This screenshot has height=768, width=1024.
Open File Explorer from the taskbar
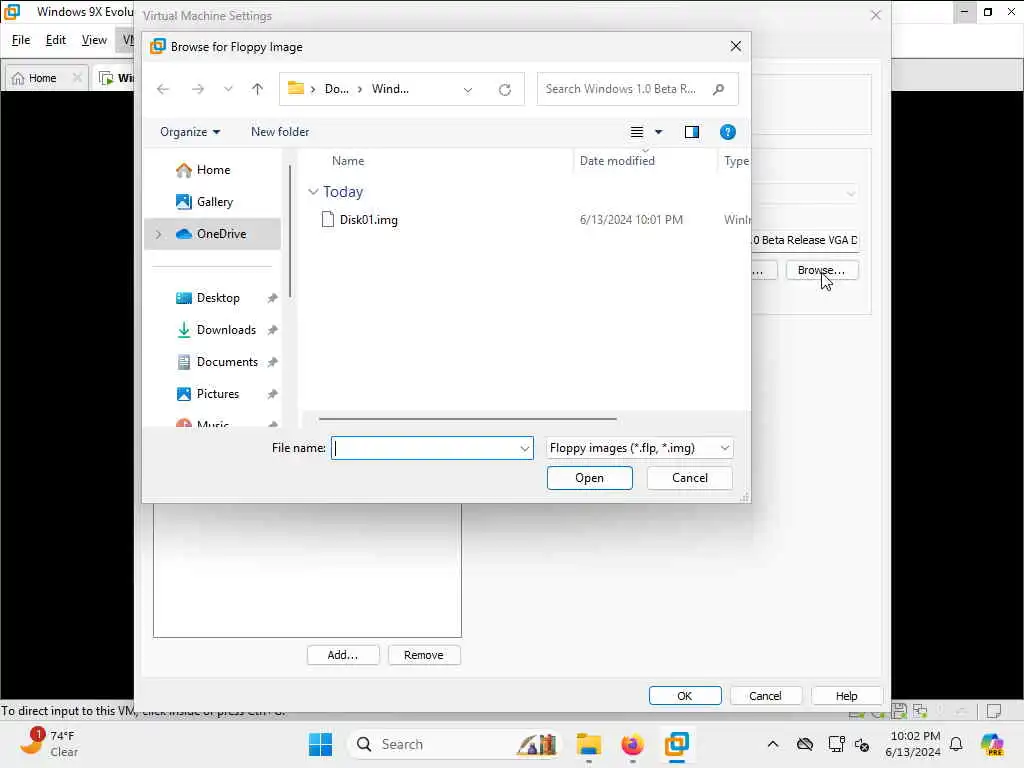[x=588, y=744]
